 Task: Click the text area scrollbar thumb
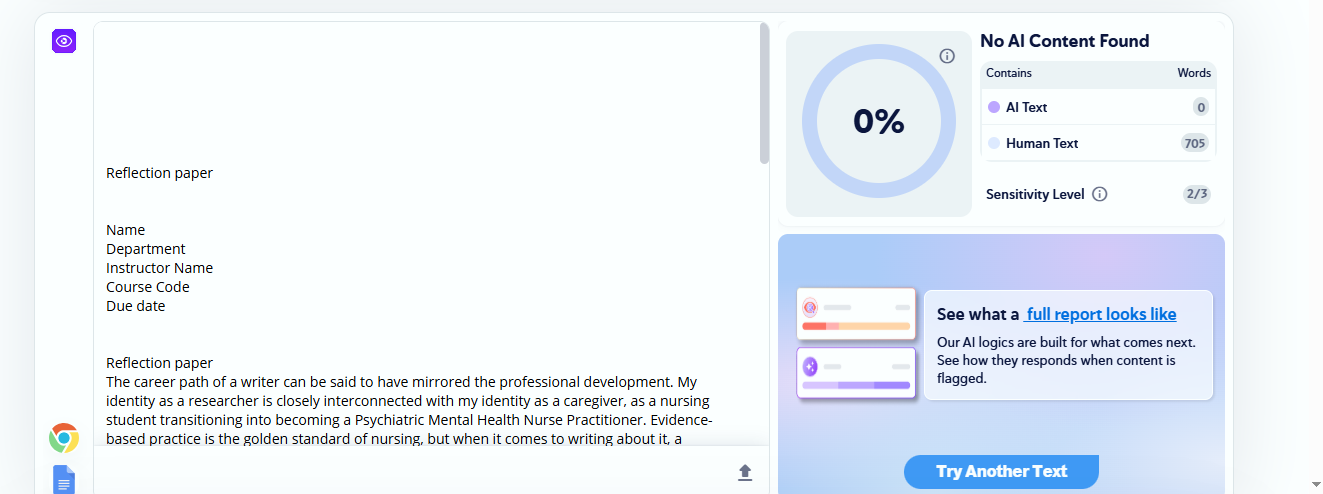[x=764, y=93]
